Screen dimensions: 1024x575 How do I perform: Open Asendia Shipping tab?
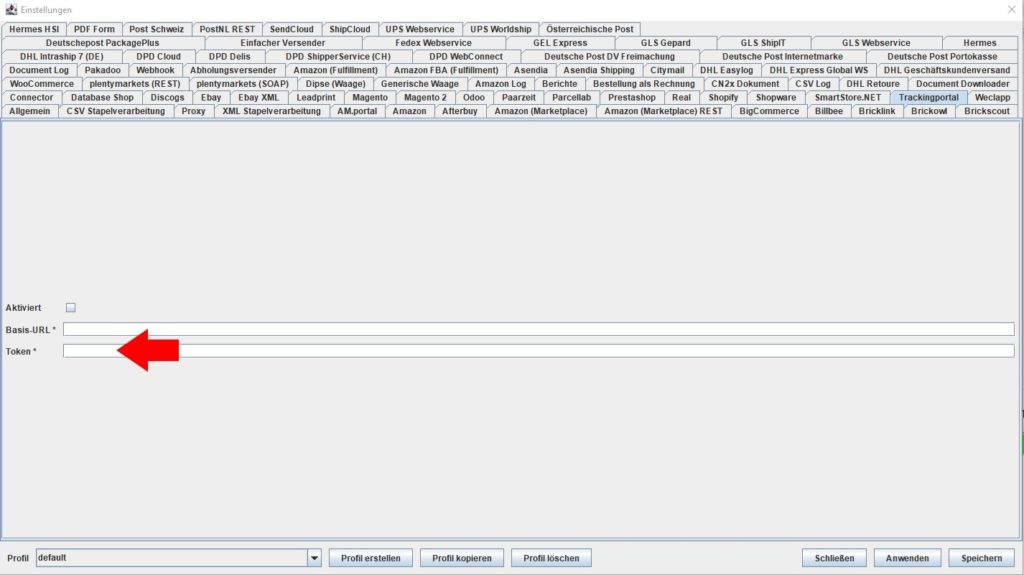point(599,71)
